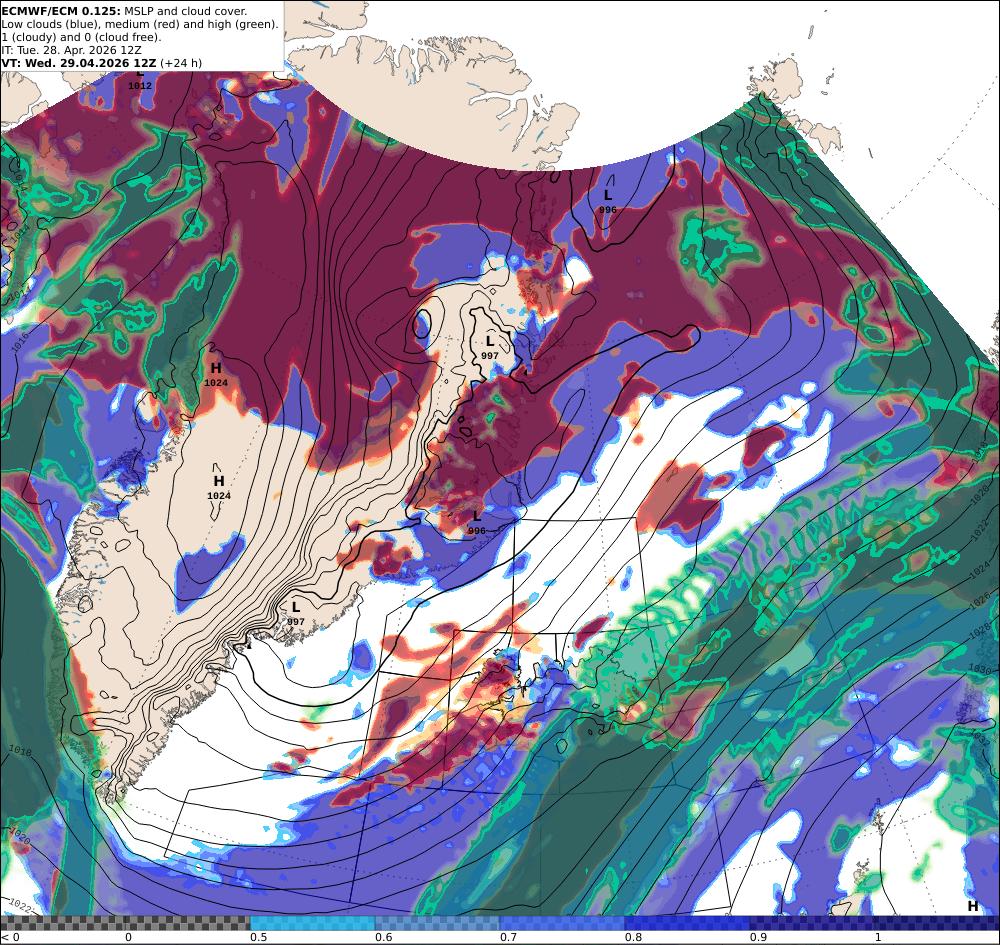Click the '1 (cloudy) and 0 (cloud free).' line
This screenshot has width=1000, height=945.
[x=82, y=37]
